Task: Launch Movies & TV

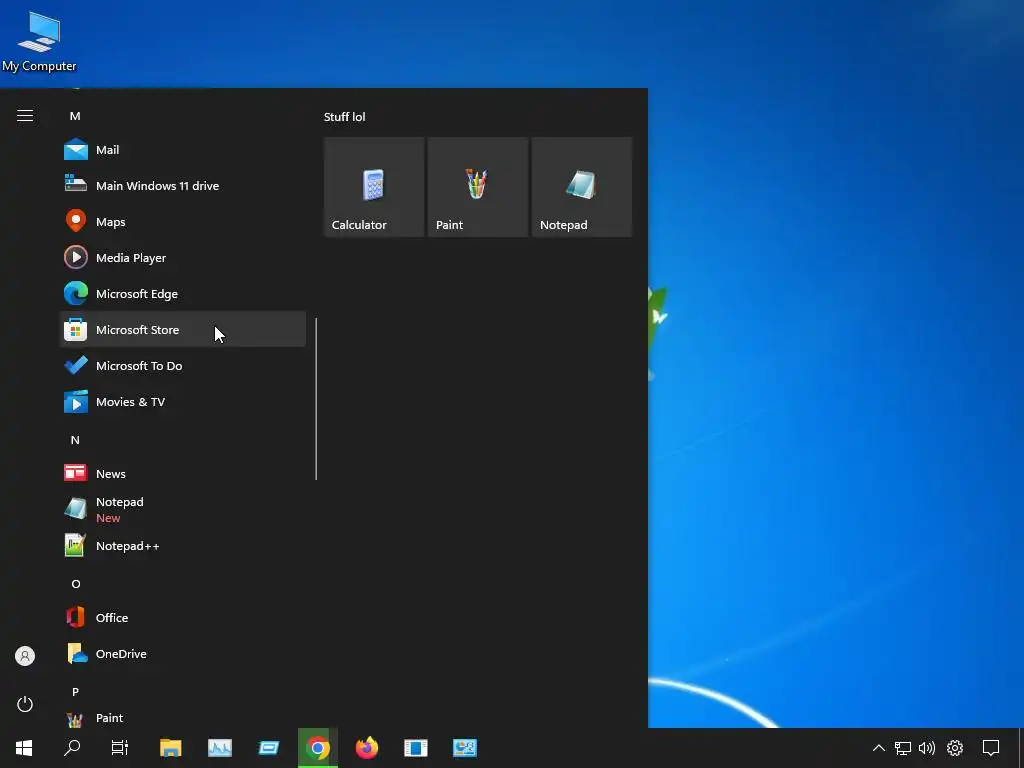Action: tap(183, 401)
